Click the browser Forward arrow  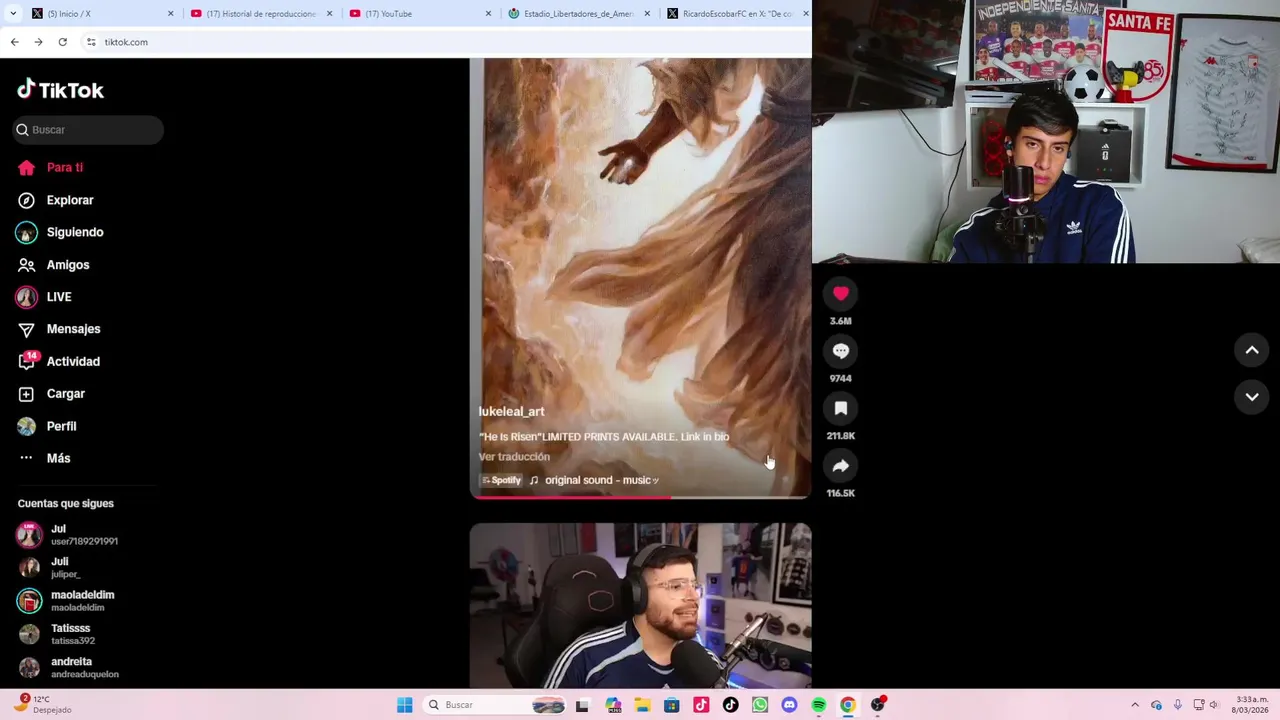[38, 42]
